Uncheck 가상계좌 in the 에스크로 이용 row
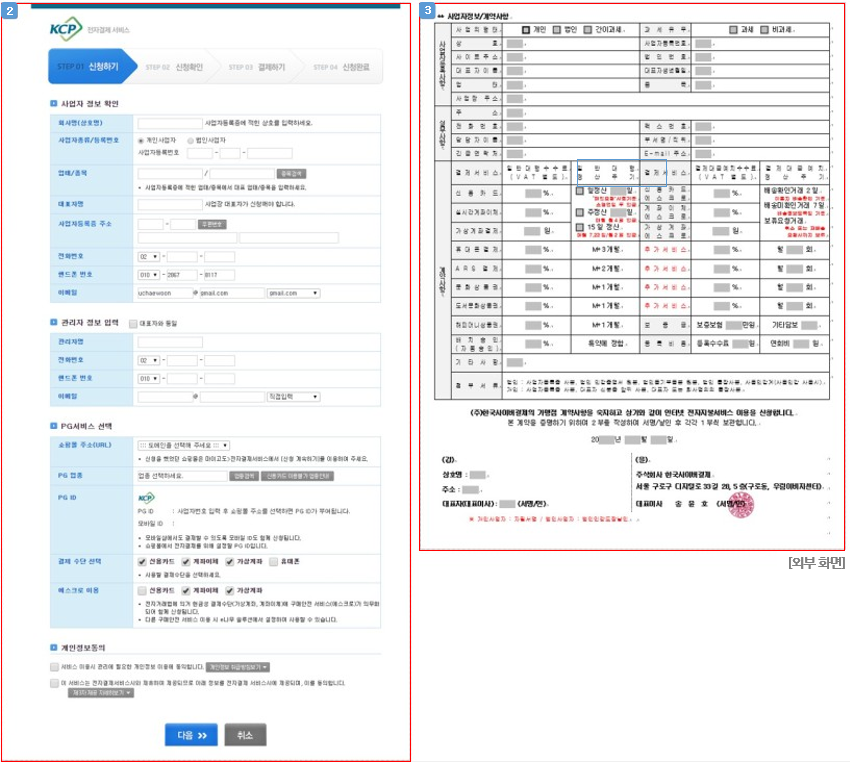Viewport: 850px width, 762px height. pyautogui.click(x=230, y=590)
